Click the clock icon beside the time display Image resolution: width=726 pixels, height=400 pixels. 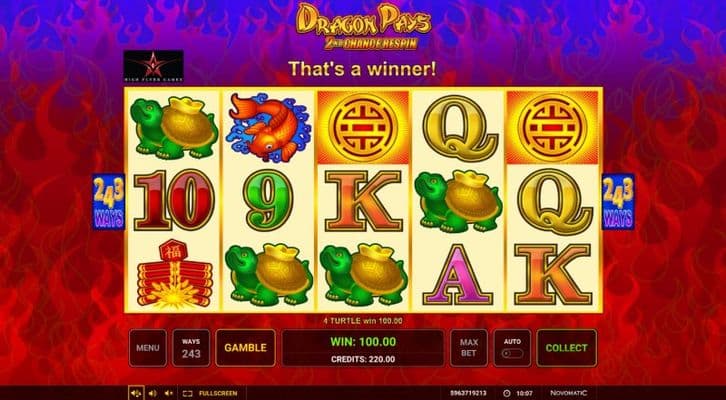coord(506,394)
